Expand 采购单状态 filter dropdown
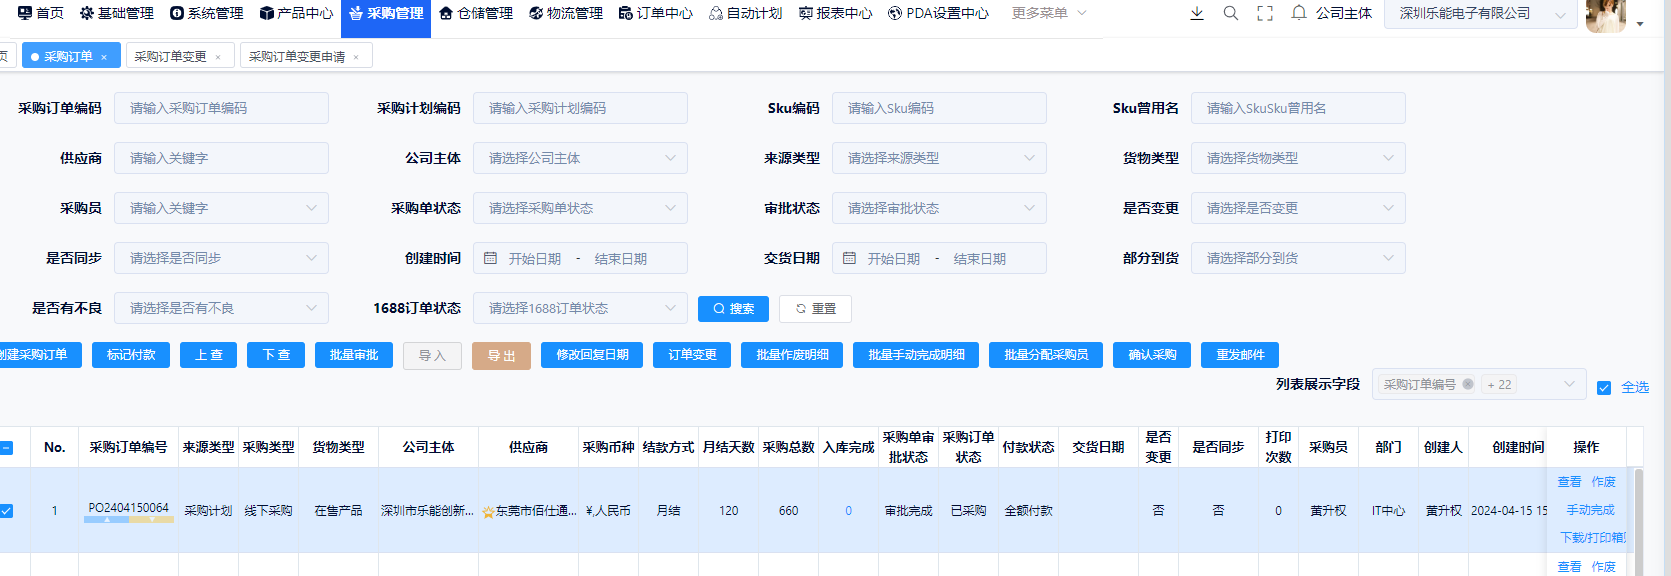This screenshot has width=1671, height=576. pyautogui.click(x=580, y=208)
